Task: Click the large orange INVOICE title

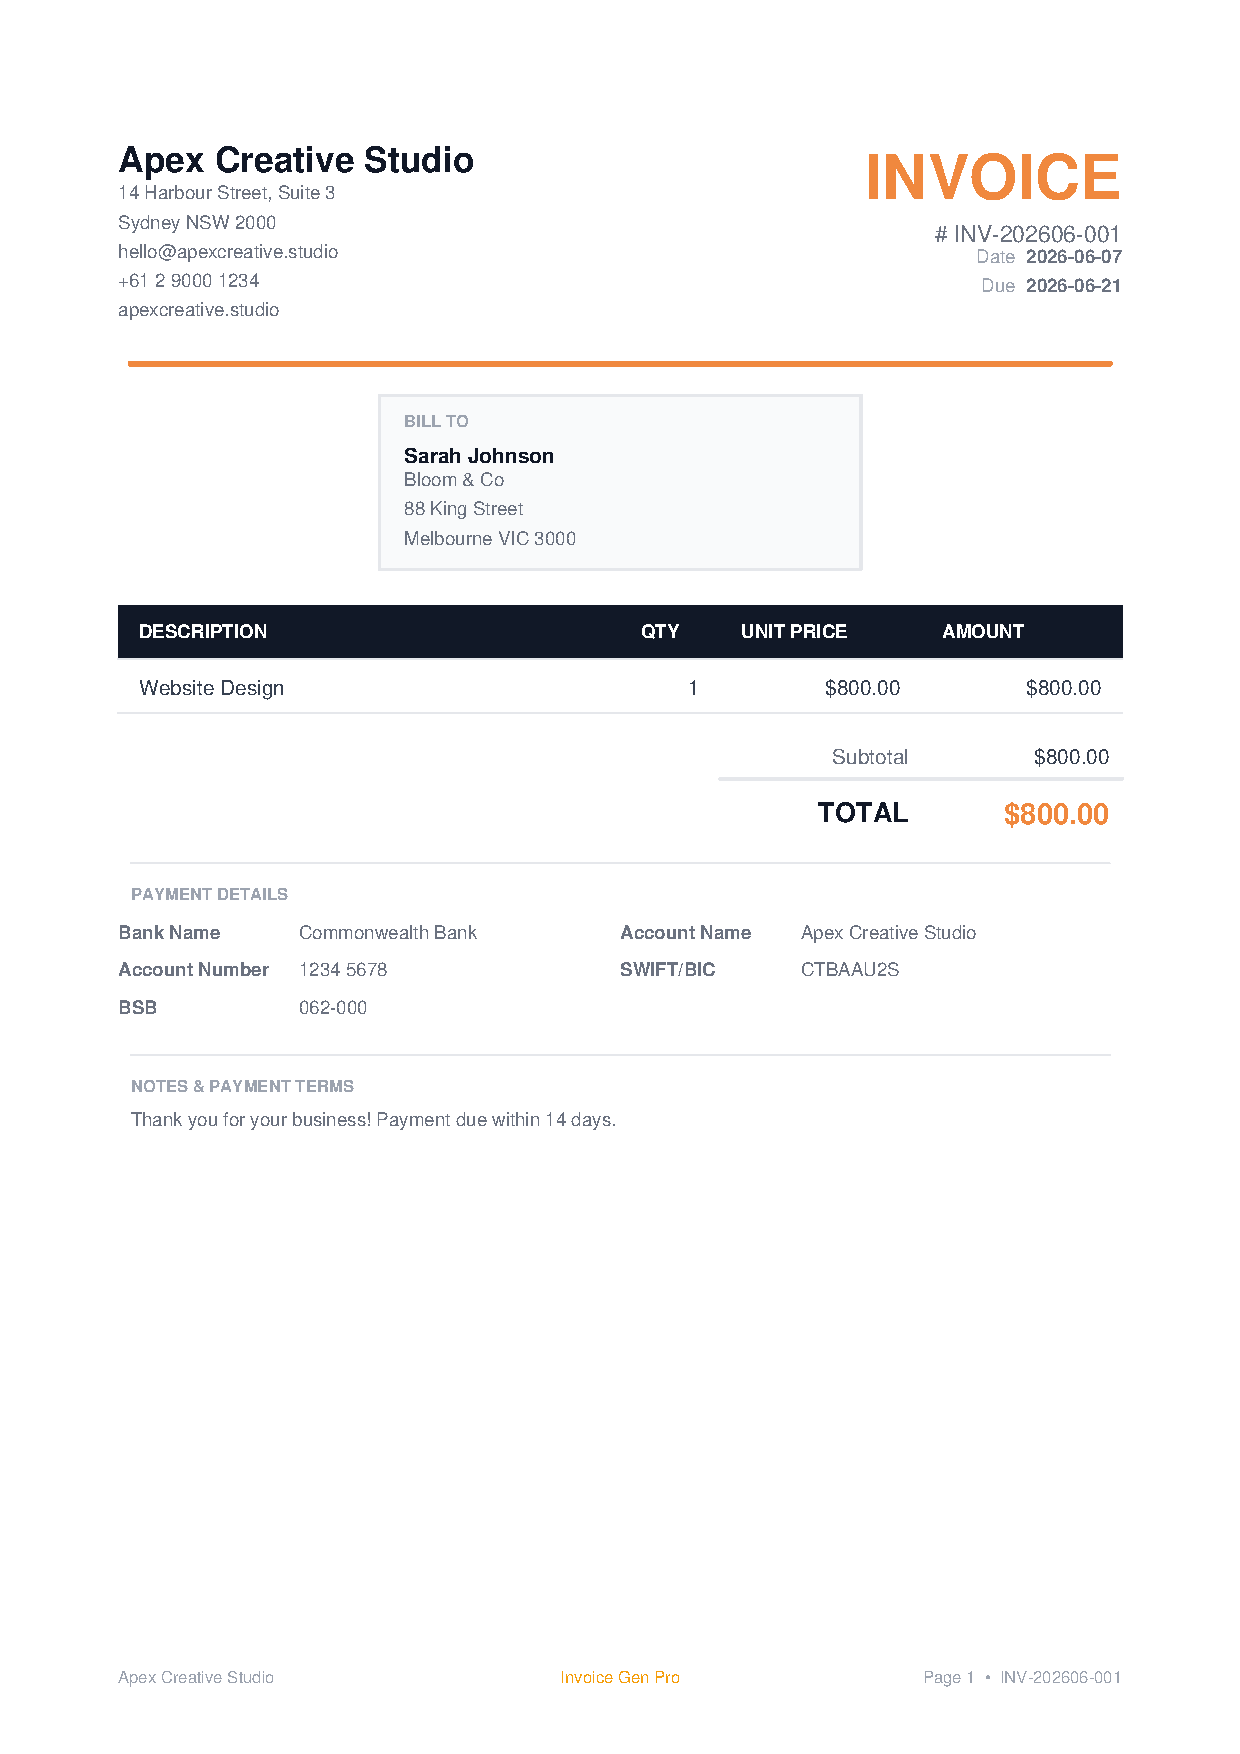Action: 992,177
